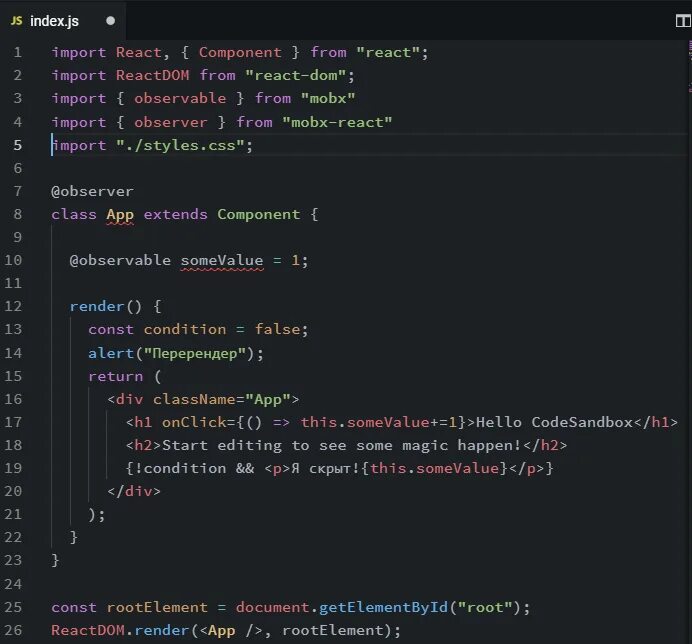Click the "Я скрыт!" paragraph text

tap(325, 468)
